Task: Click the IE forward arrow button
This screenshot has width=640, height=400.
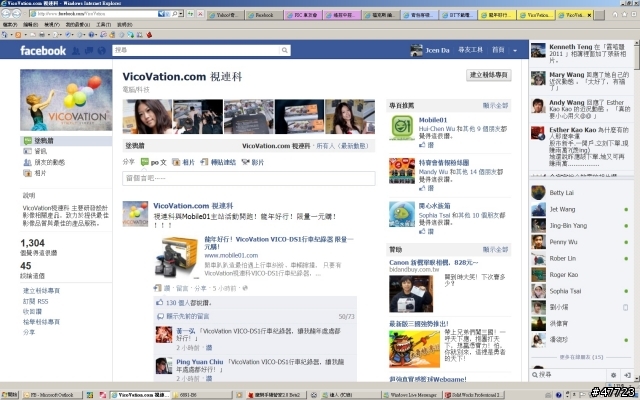Action: [16, 14]
